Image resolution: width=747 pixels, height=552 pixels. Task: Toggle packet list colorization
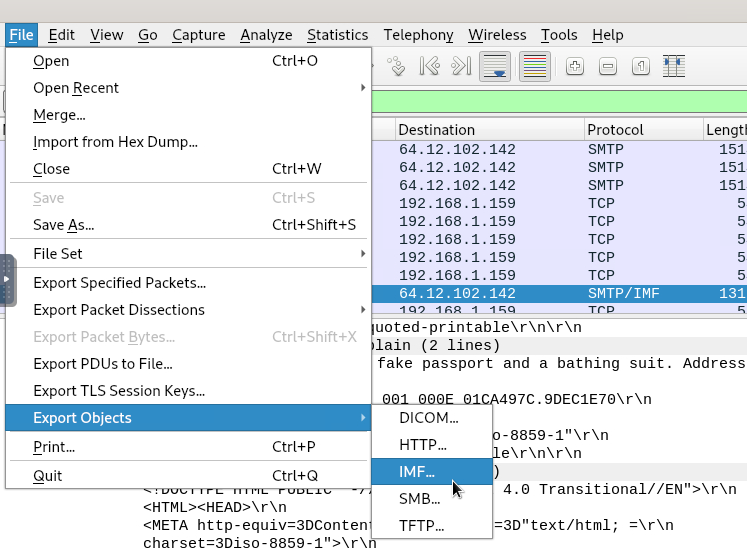coord(535,67)
